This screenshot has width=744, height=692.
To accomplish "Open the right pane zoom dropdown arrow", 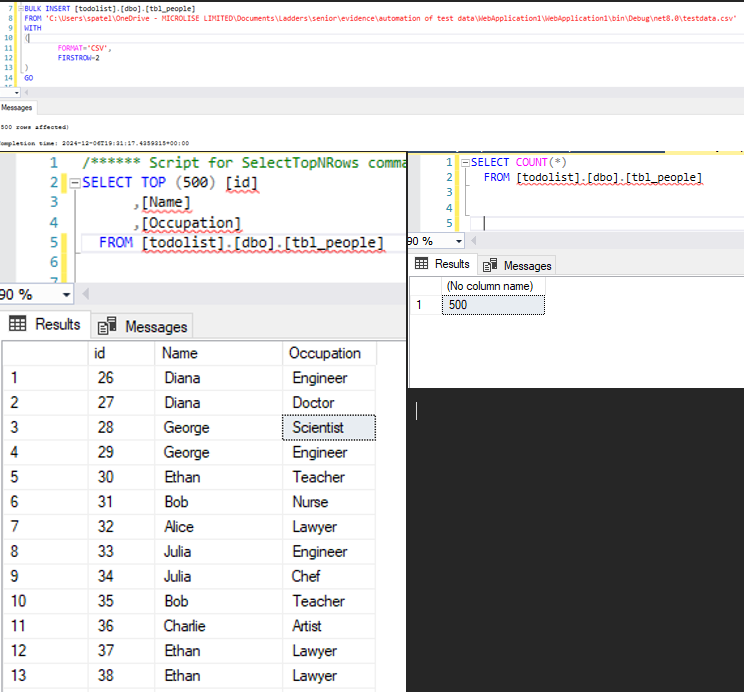I will pos(459,241).
